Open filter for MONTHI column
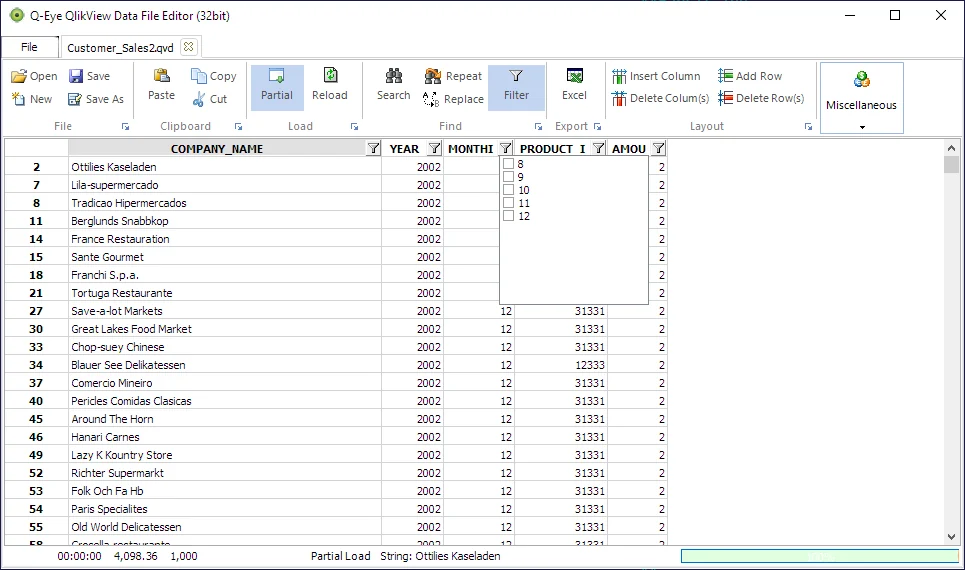Screen dimensions: 965x570 505,148
